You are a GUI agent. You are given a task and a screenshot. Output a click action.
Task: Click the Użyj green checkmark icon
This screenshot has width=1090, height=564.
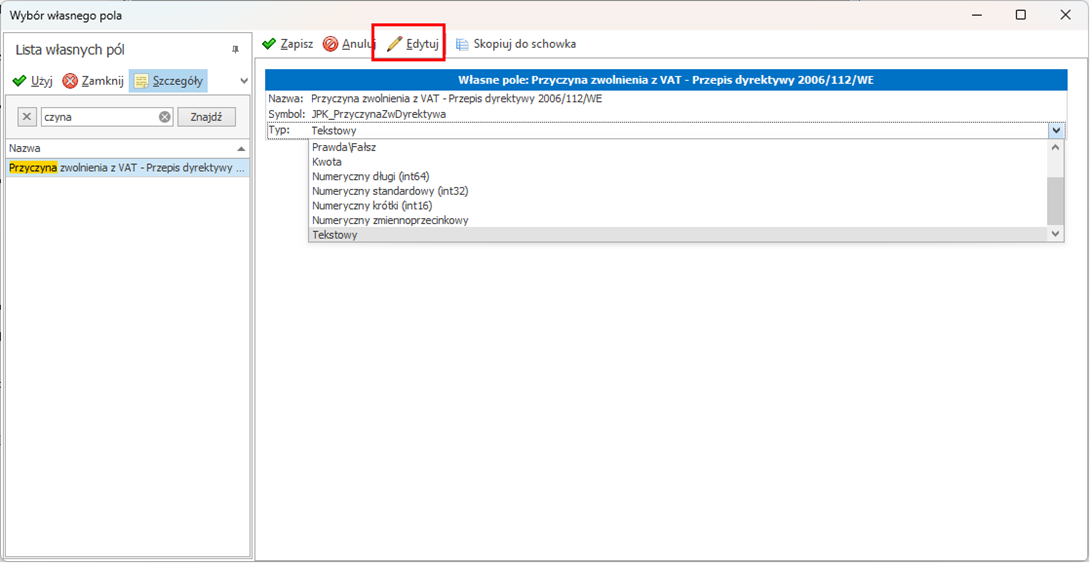pos(19,81)
